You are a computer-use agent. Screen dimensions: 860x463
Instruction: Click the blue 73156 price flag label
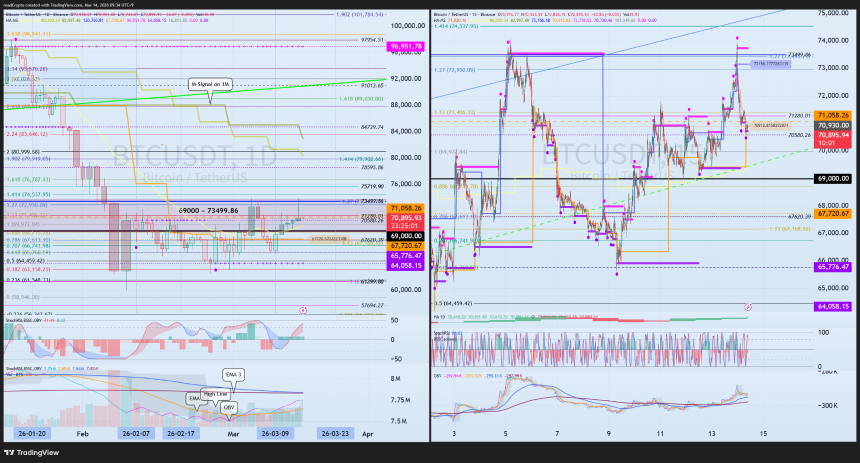(x=771, y=64)
